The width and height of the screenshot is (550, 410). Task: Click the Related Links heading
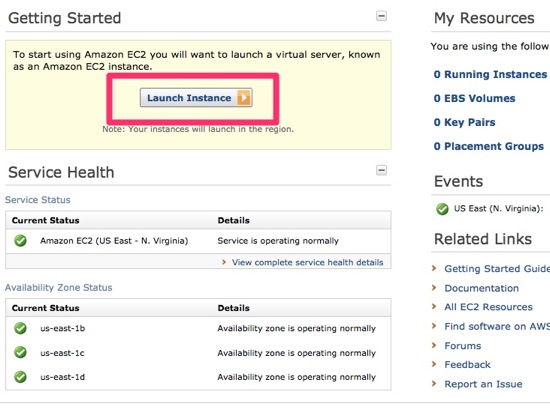click(483, 239)
